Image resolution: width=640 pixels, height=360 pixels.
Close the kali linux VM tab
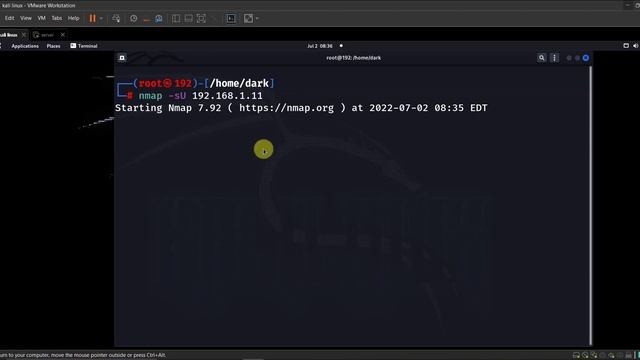[24, 35]
